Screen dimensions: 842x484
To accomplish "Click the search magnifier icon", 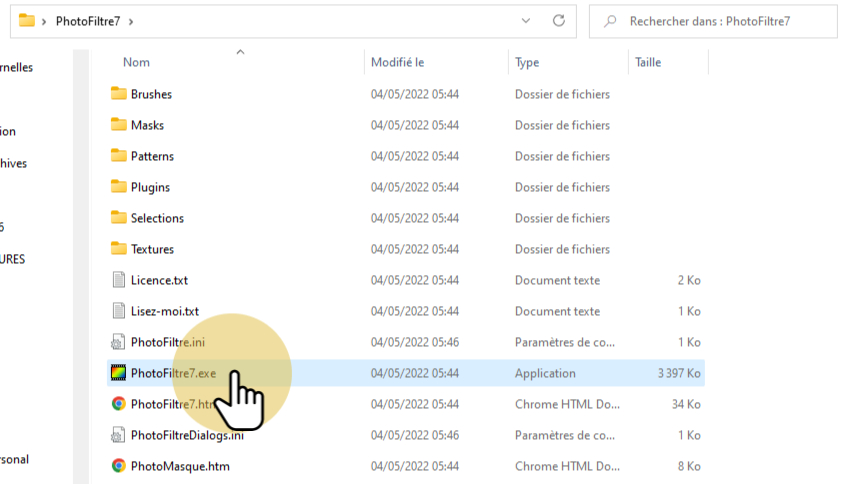I will coord(609,21).
